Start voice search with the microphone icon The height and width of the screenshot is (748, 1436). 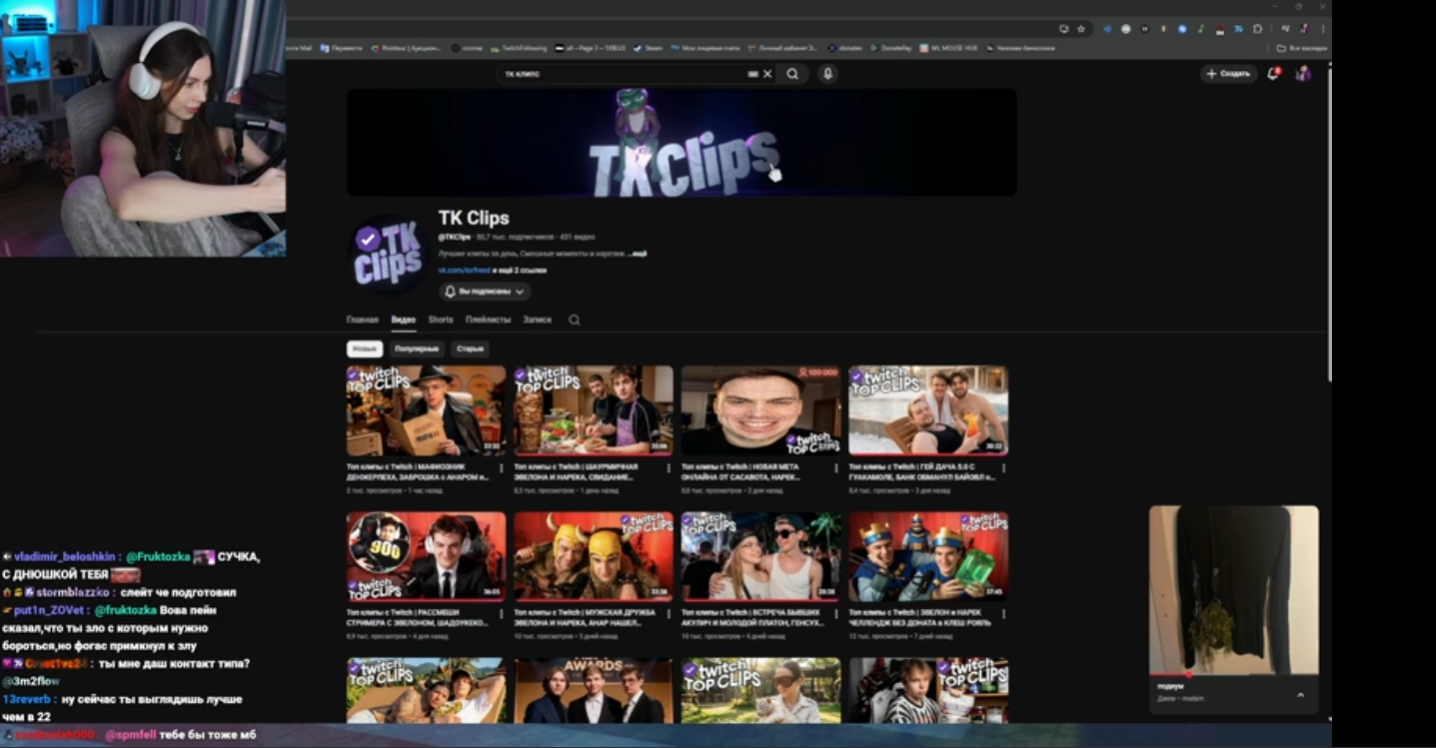click(827, 74)
